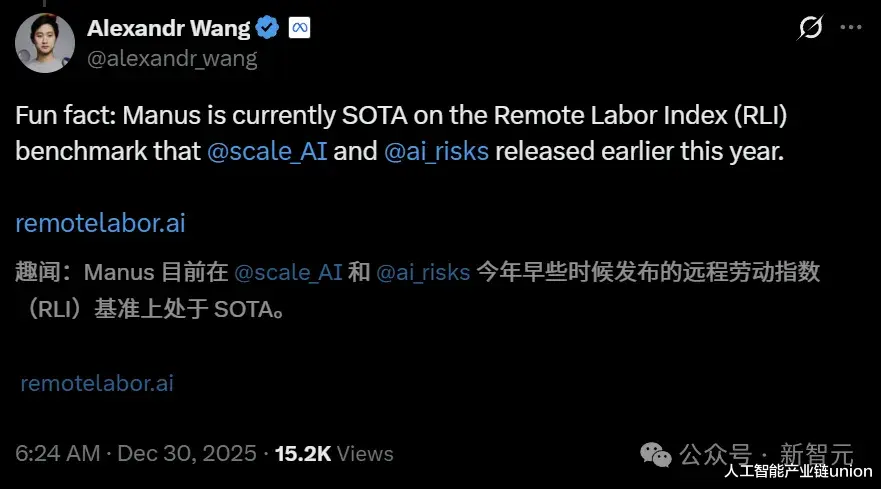Click @ai_risks in the Chinese translation
This screenshot has height=489, width=881.
click(423, 272)
